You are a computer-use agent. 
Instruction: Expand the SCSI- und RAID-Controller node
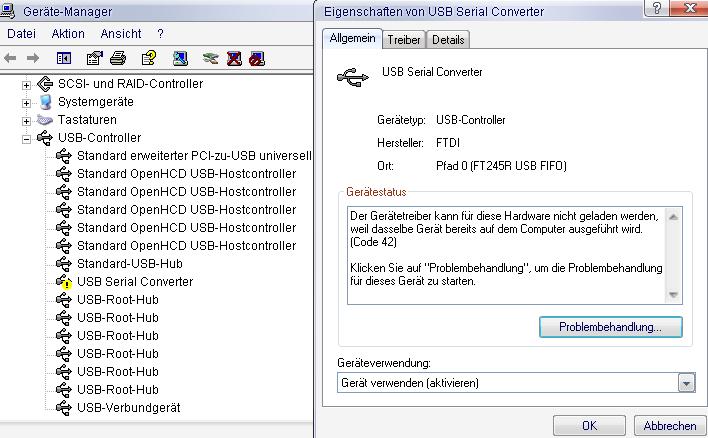click(x=27, y=84)
